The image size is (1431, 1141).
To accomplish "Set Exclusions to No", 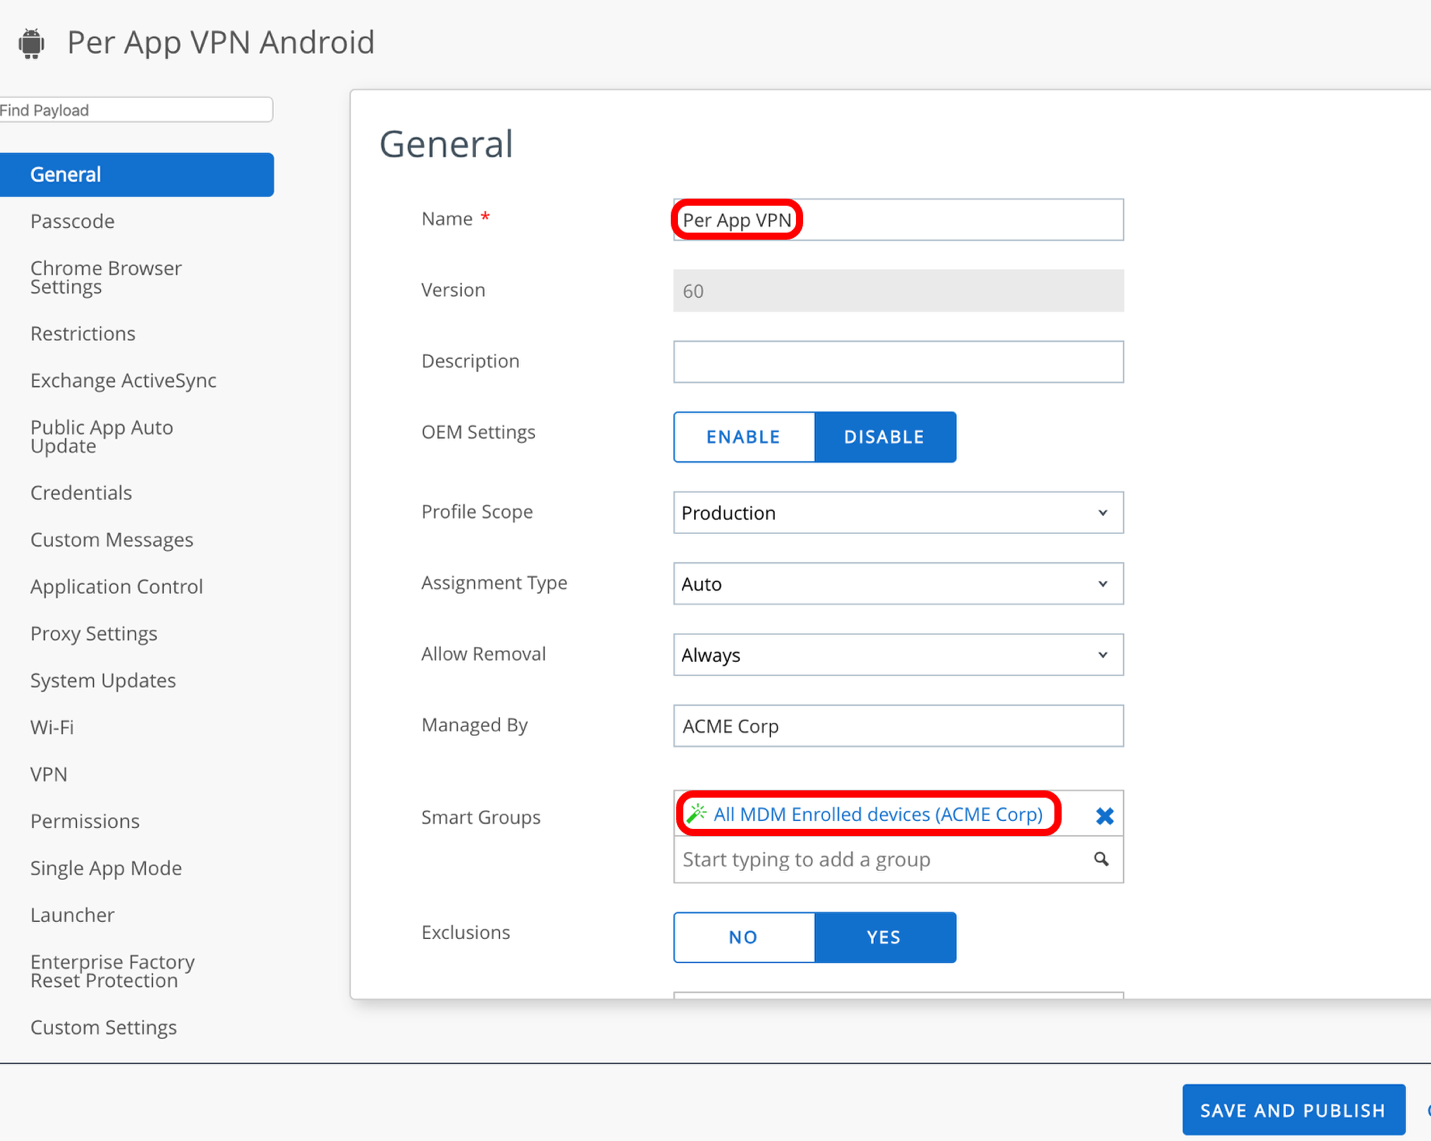I will 743,937.
